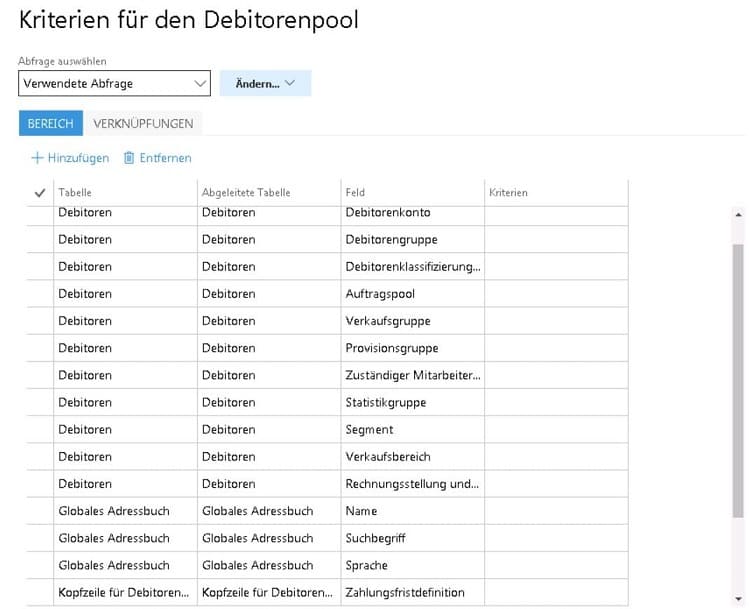Switch to the VERKNÜPFUNGEN tab

143,123
